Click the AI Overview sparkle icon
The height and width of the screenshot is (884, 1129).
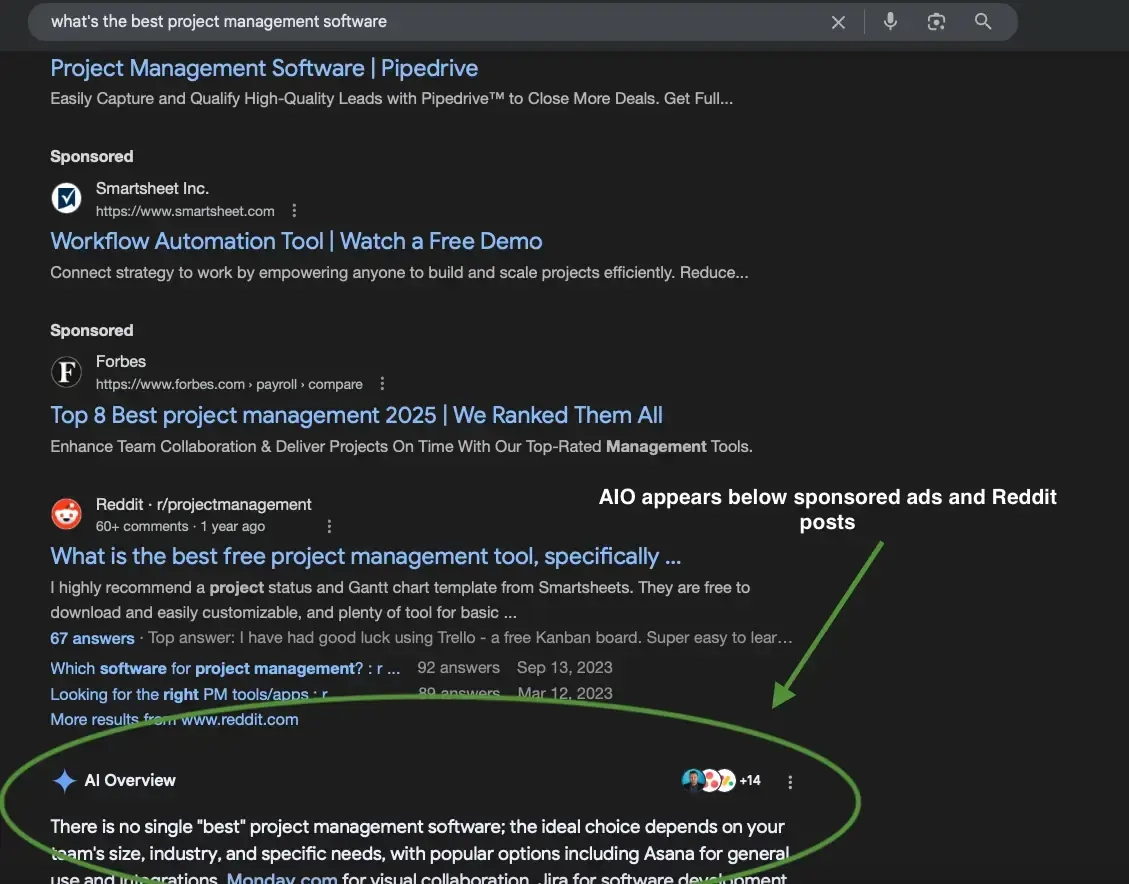point(64,780)
